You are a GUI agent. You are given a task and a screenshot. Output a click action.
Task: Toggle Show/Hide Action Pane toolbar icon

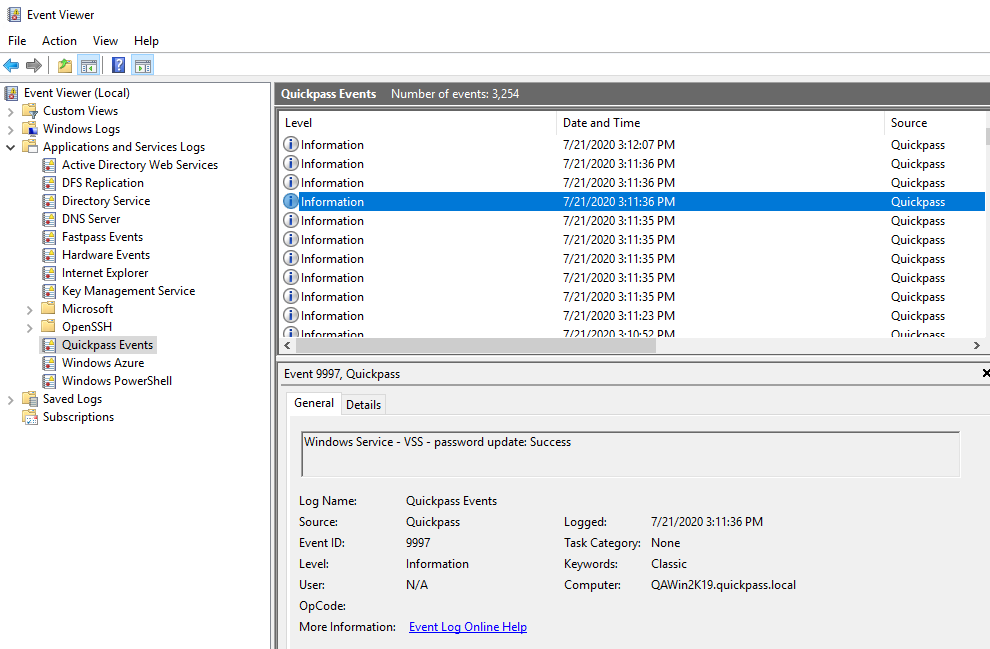[143, 65]
